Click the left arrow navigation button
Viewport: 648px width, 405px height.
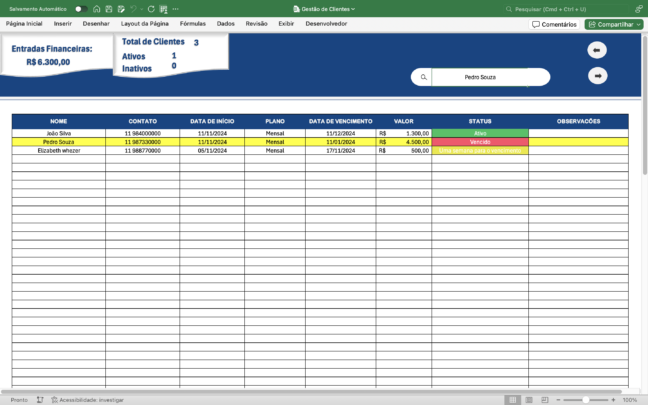597,50
